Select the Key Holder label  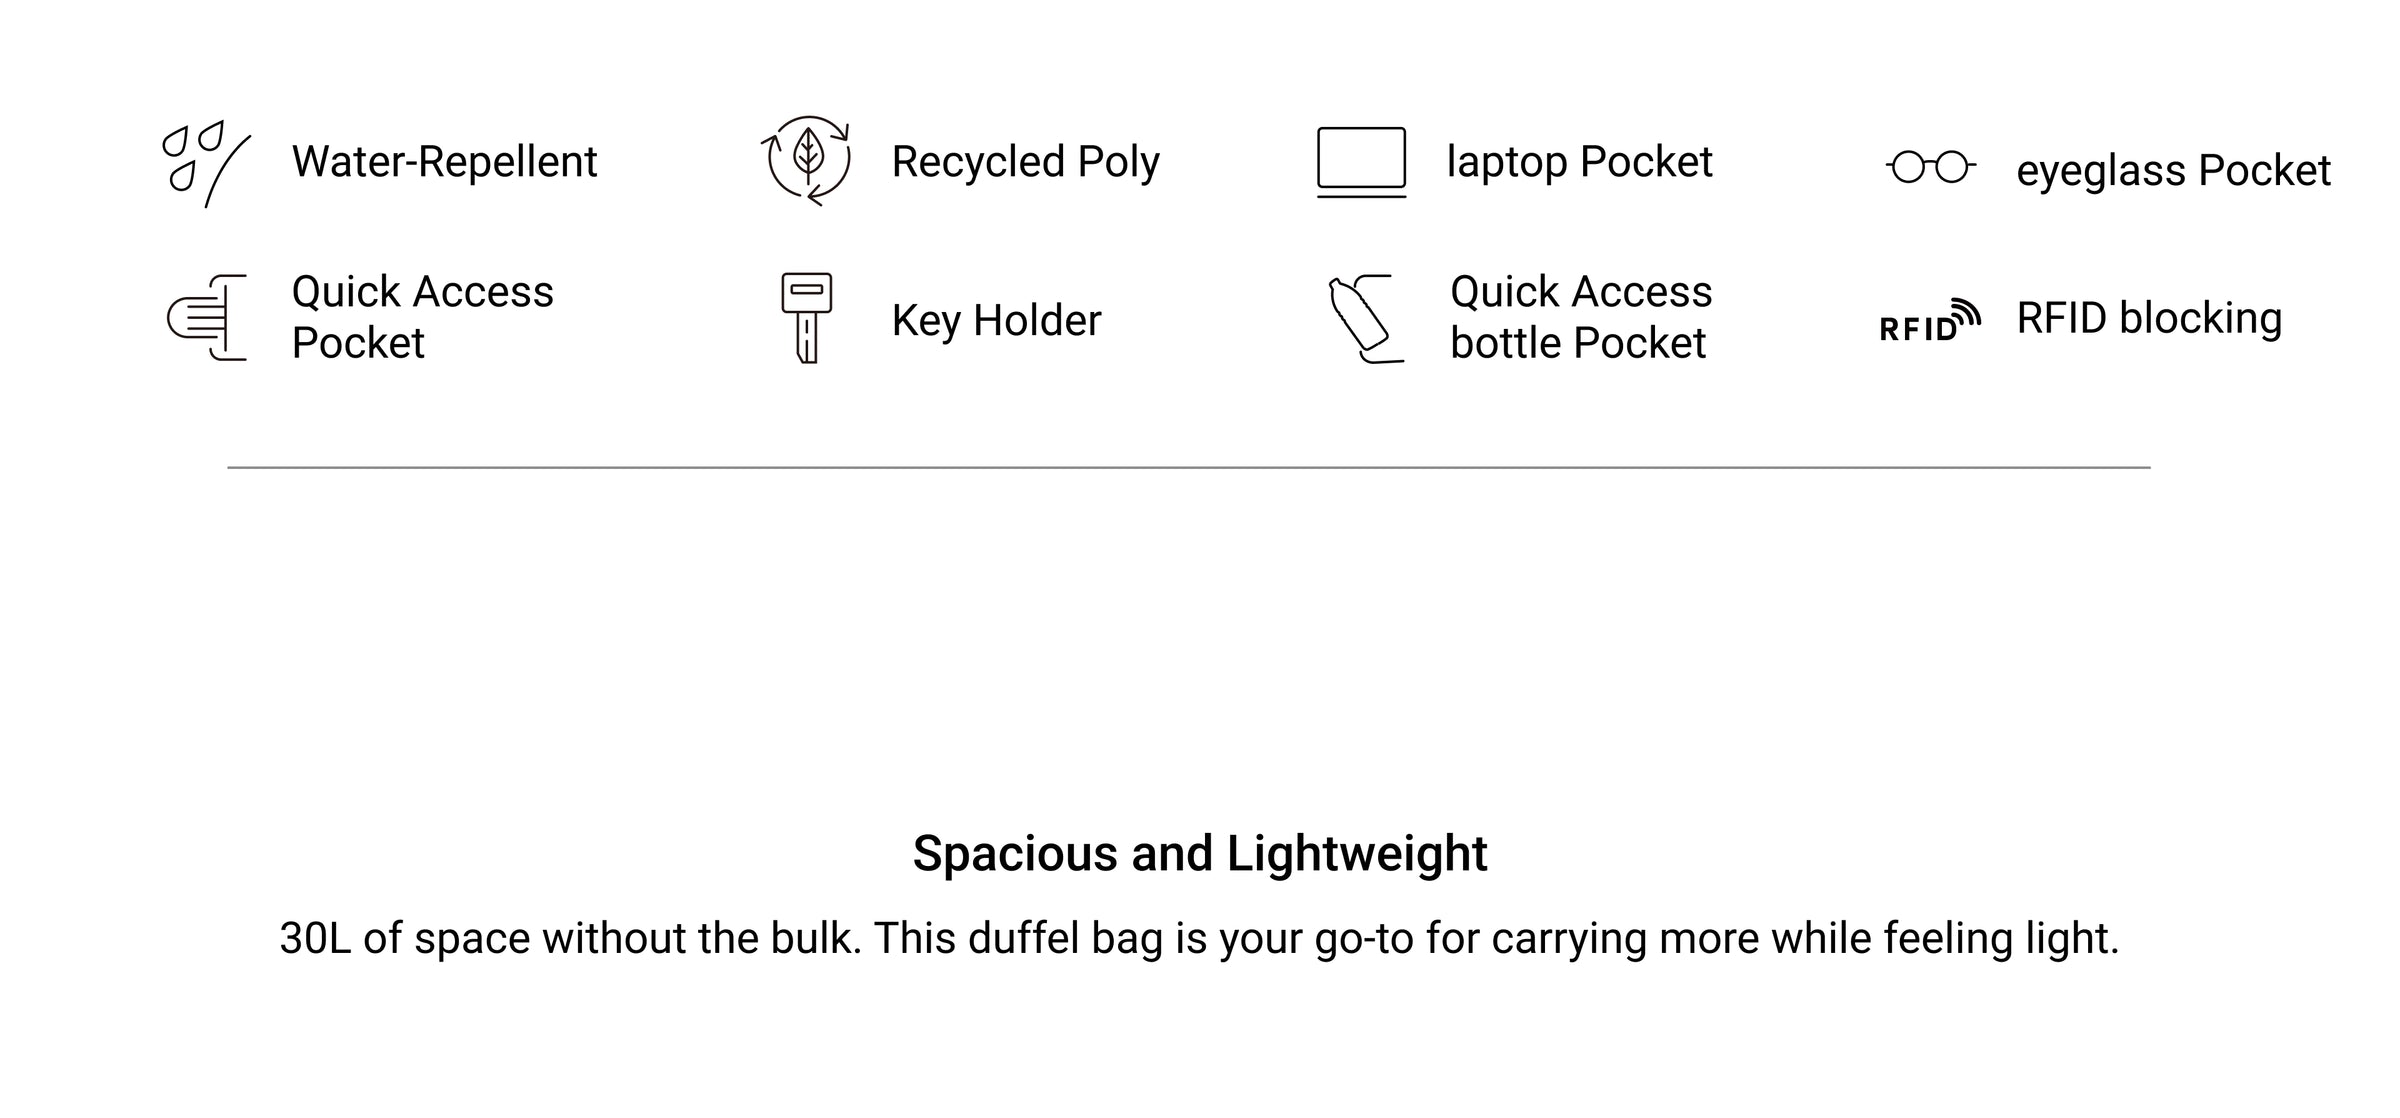(x=996, y=320)
